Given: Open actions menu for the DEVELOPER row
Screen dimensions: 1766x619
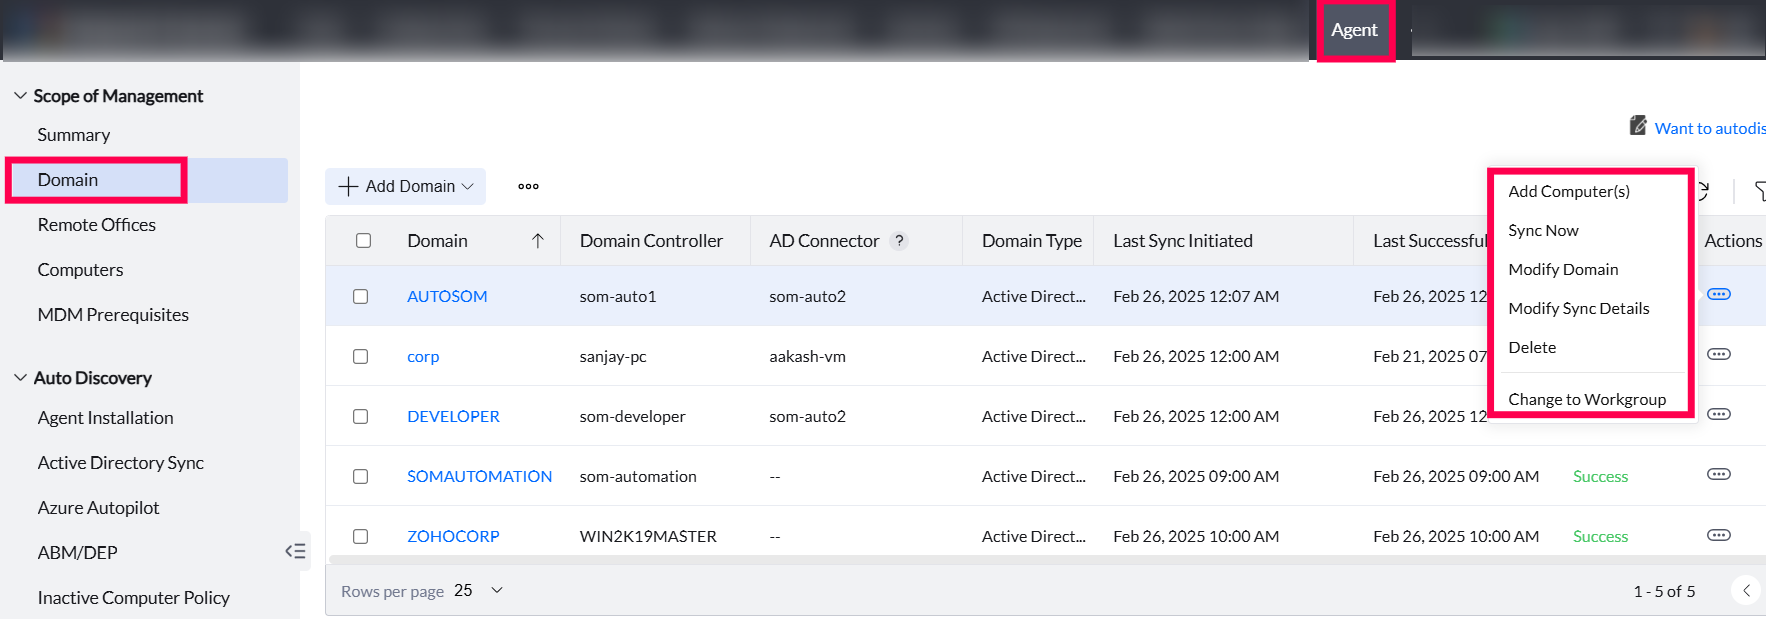Looking at the screenshot, I should [1718, 414].
